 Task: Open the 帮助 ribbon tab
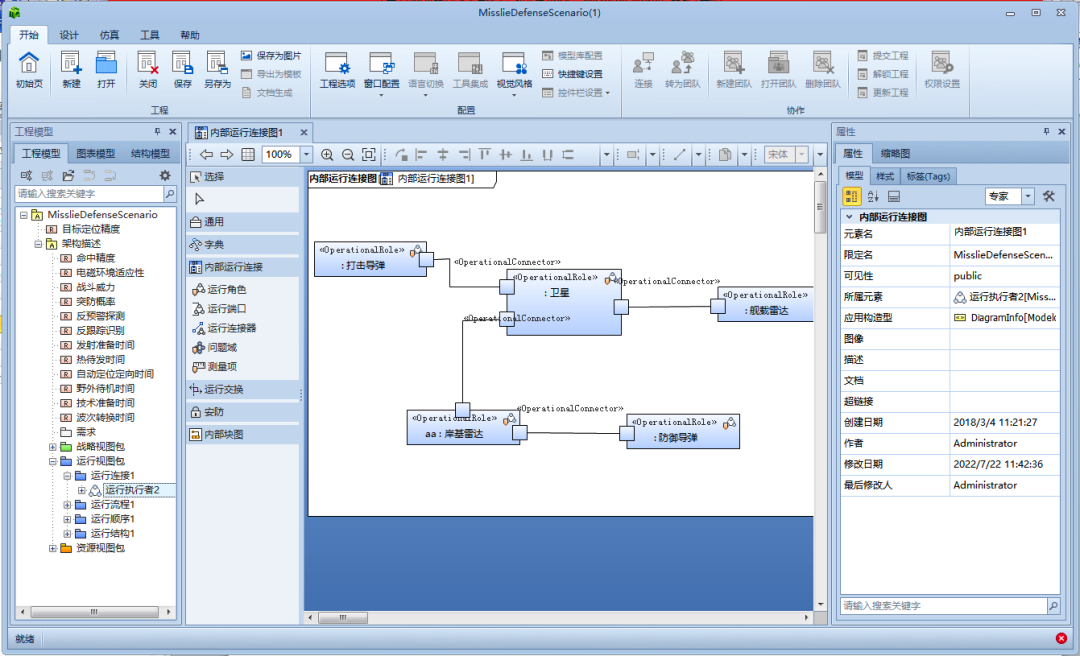pyautogui.click(x=190, y=35)
